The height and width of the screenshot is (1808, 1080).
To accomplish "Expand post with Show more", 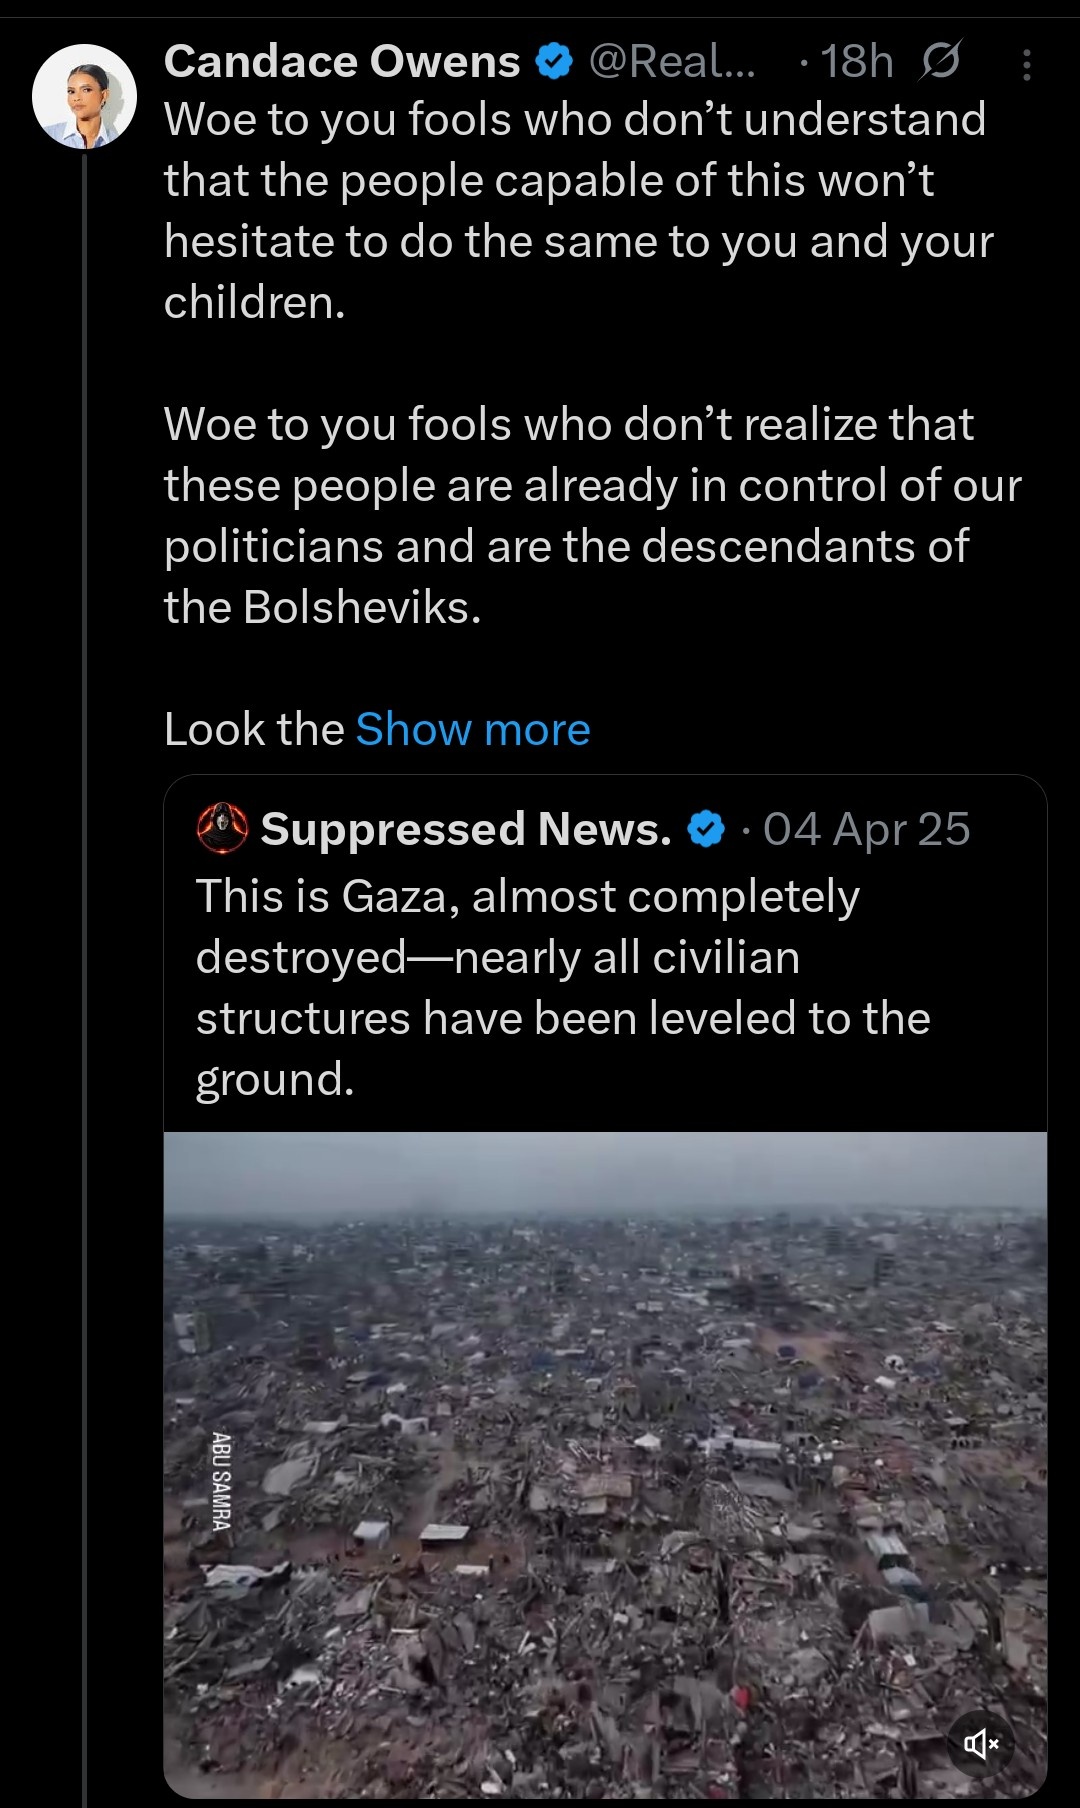I will coord(473,729).
